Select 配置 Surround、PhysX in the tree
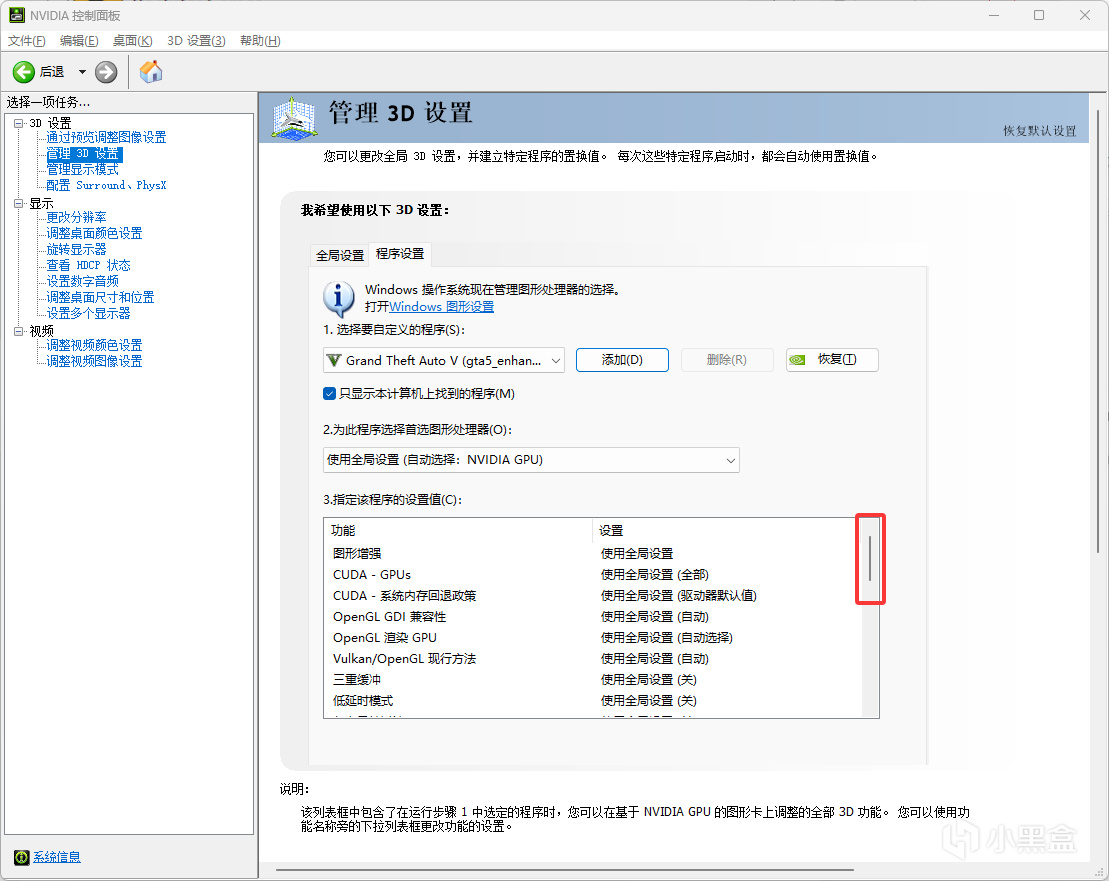The height and width of the screenshot is (881, 1109). click(x=106, y=185)
